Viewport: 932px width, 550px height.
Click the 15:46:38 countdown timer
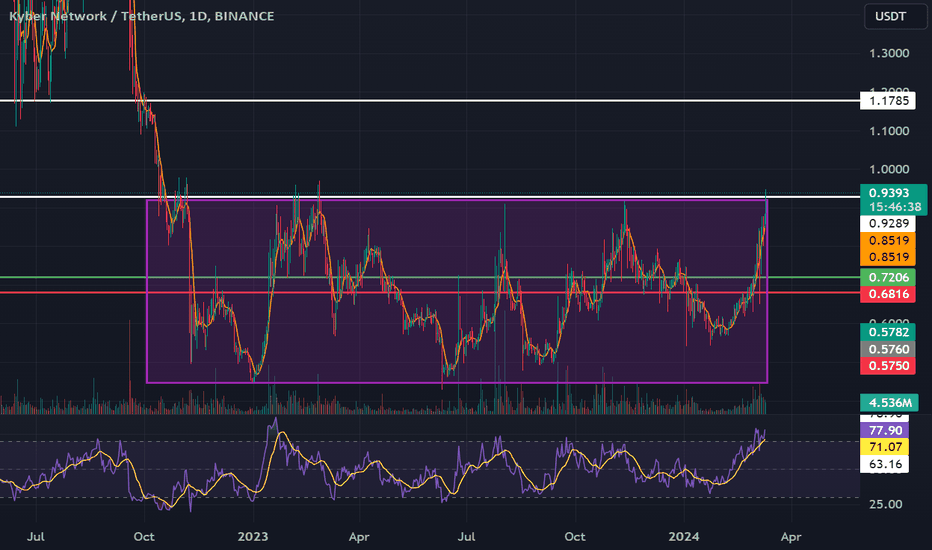coord(895,207)
